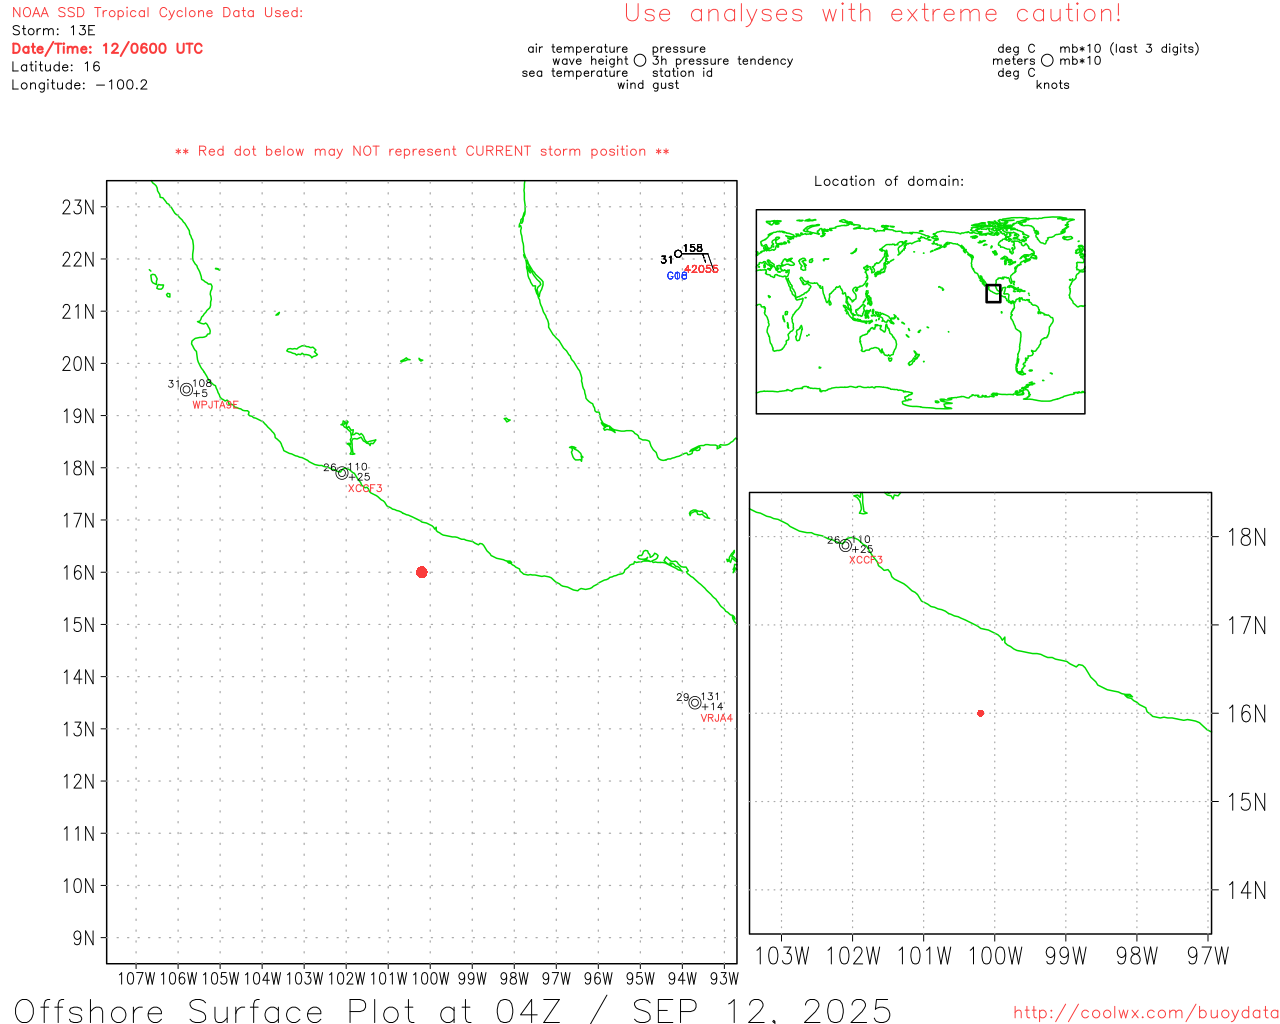Open the coolwx.com/buoydata link
This screenshot has width=1280, height=1024.
coord(1146,1013)
